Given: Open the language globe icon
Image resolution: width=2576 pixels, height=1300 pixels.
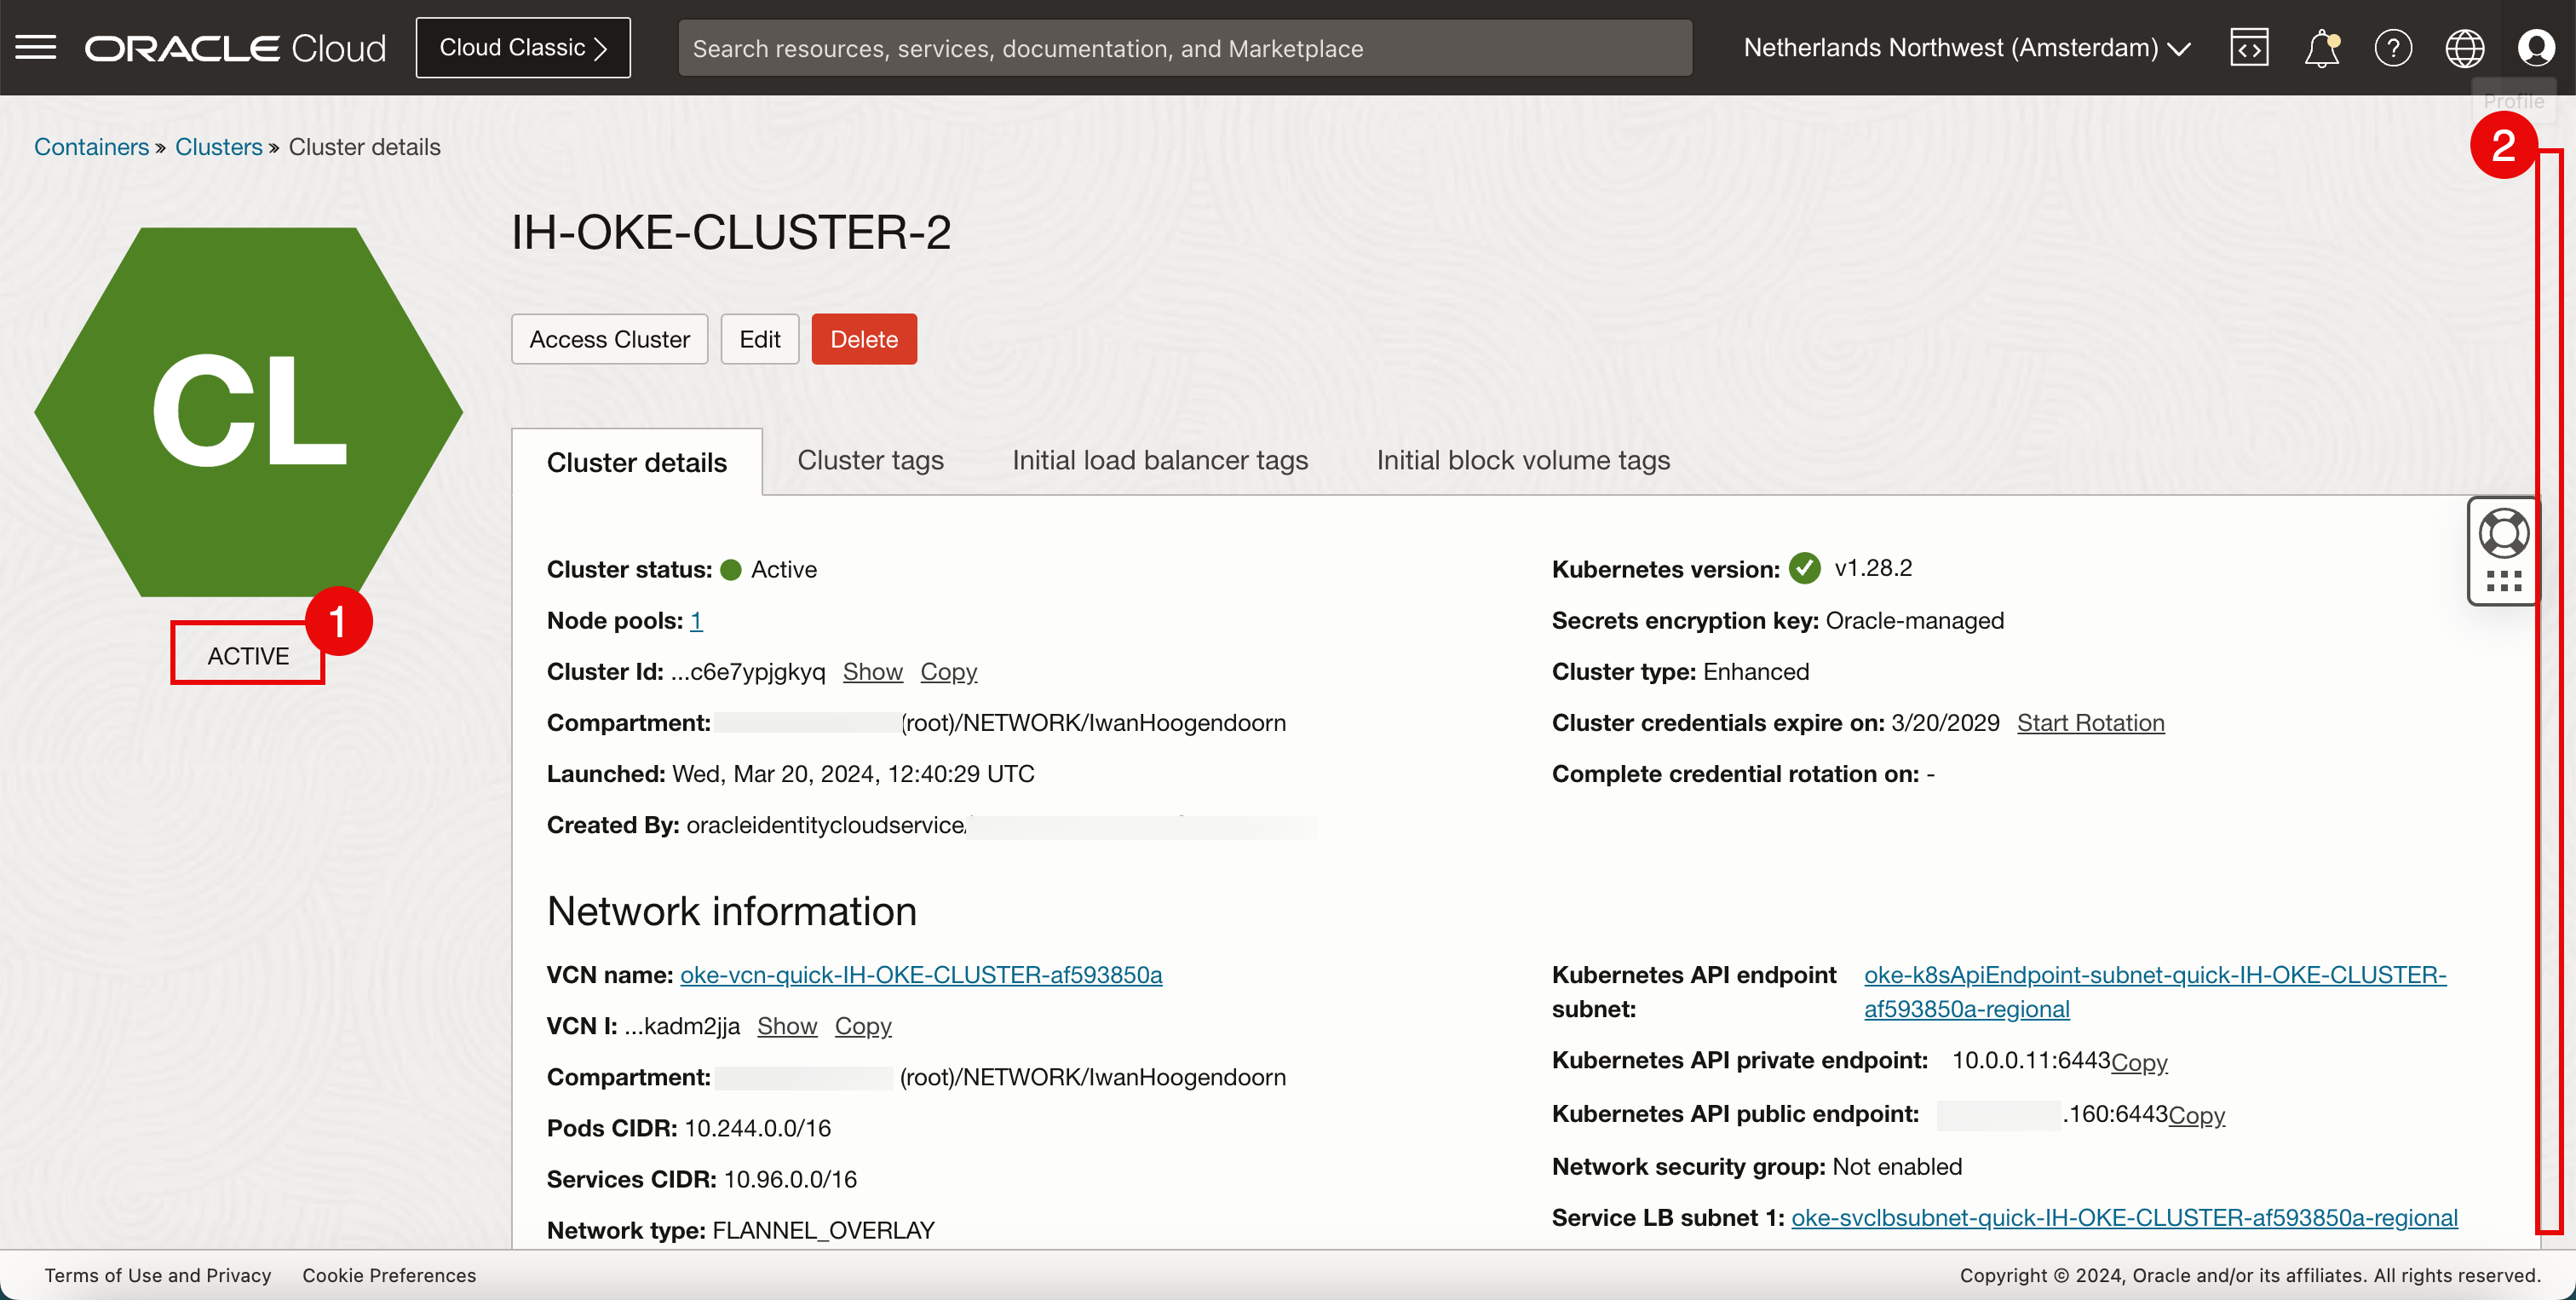Looking at the screenshot, I should (2464, 47).
